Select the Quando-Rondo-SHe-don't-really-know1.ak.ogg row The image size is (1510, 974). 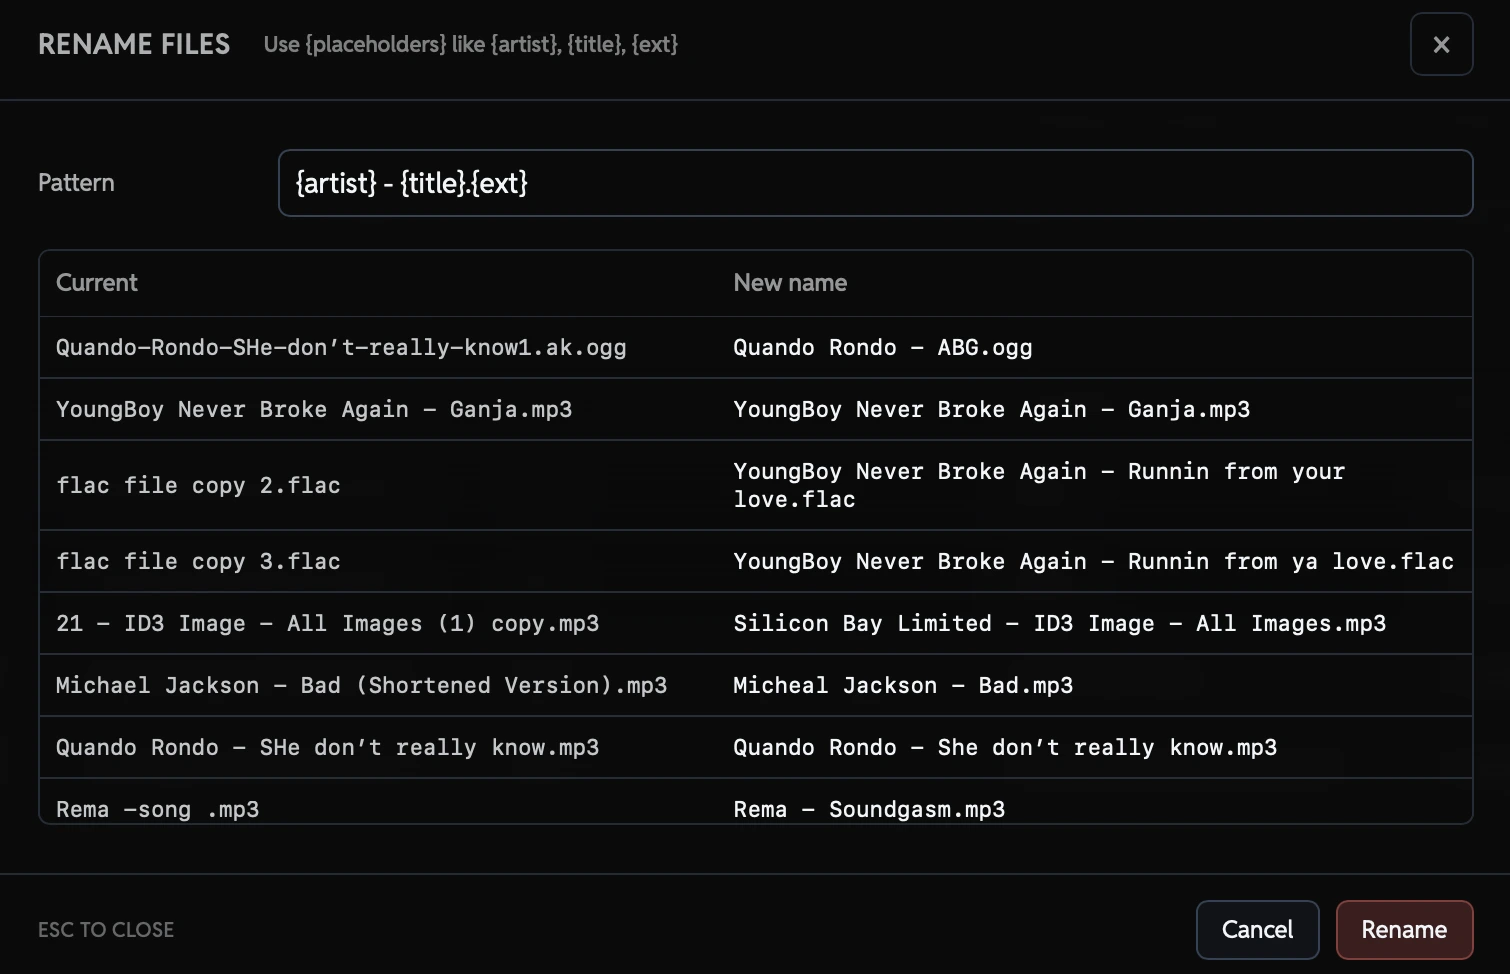click(x=340, y=347)
